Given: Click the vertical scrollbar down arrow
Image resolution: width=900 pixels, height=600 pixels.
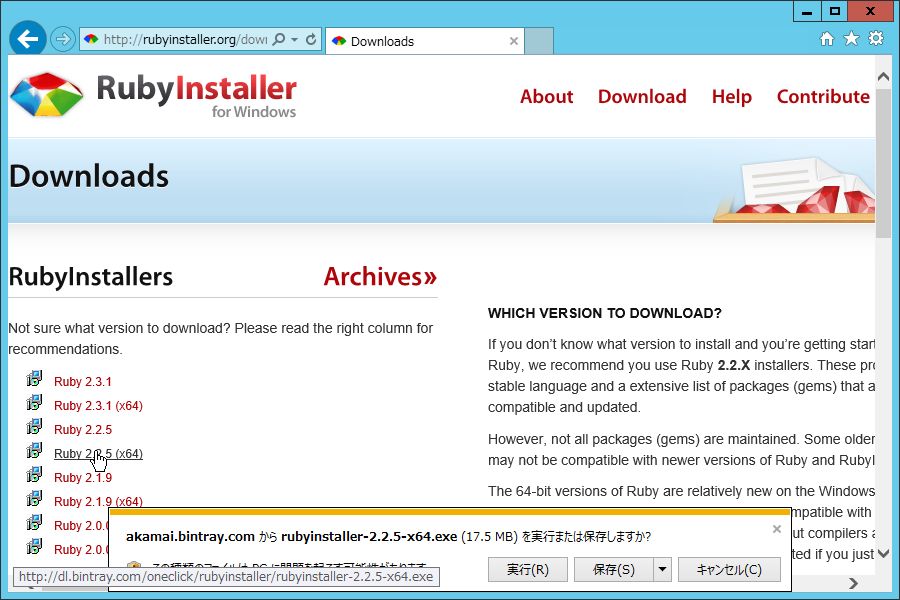Looking at the screenshot, I should (883, 553).
